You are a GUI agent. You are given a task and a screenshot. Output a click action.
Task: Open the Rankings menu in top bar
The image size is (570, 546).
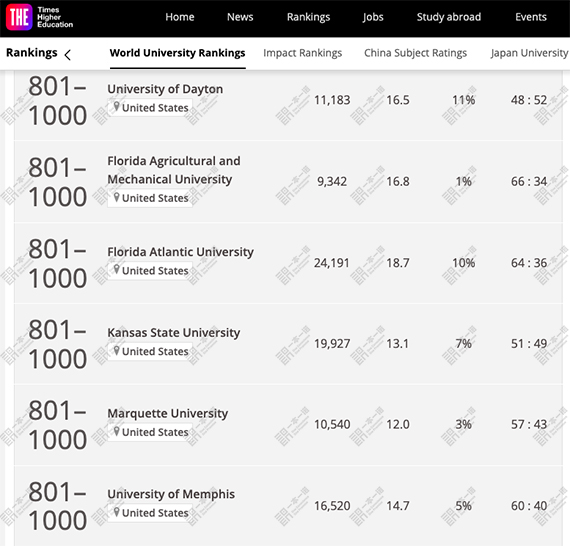(x=308, y=17)
